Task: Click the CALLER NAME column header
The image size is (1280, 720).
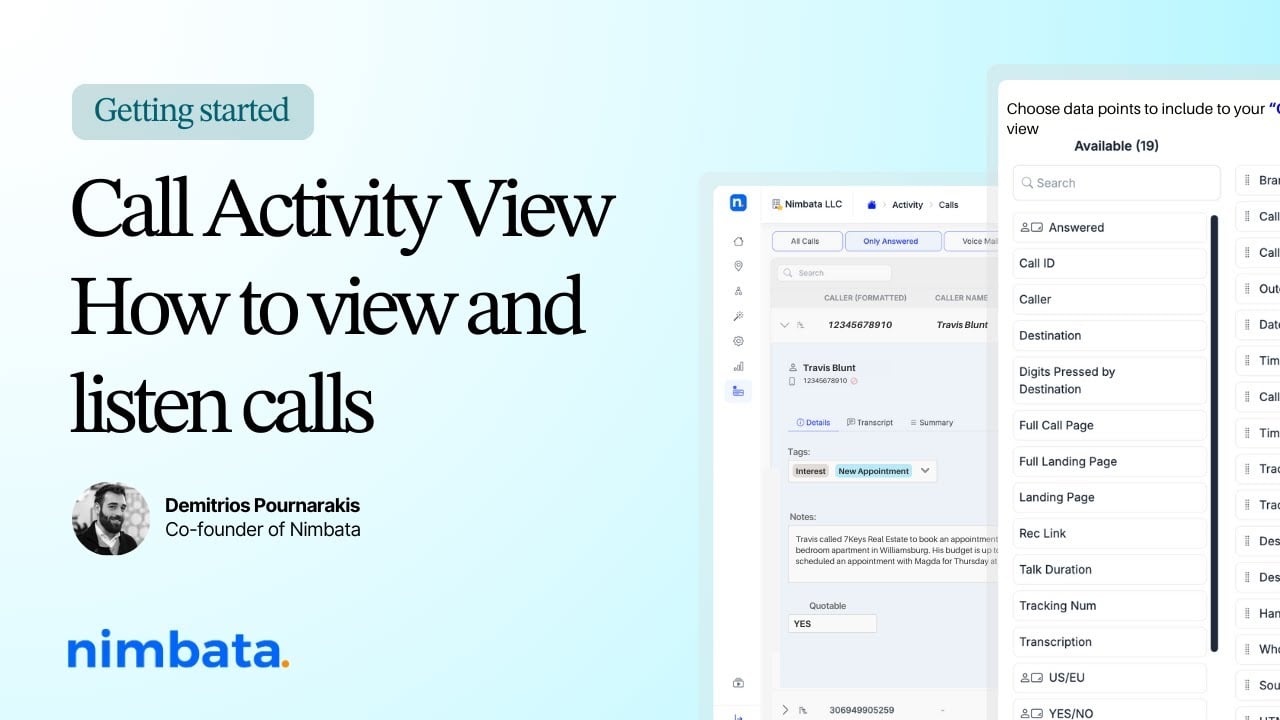Action: [x=961, y=298]
